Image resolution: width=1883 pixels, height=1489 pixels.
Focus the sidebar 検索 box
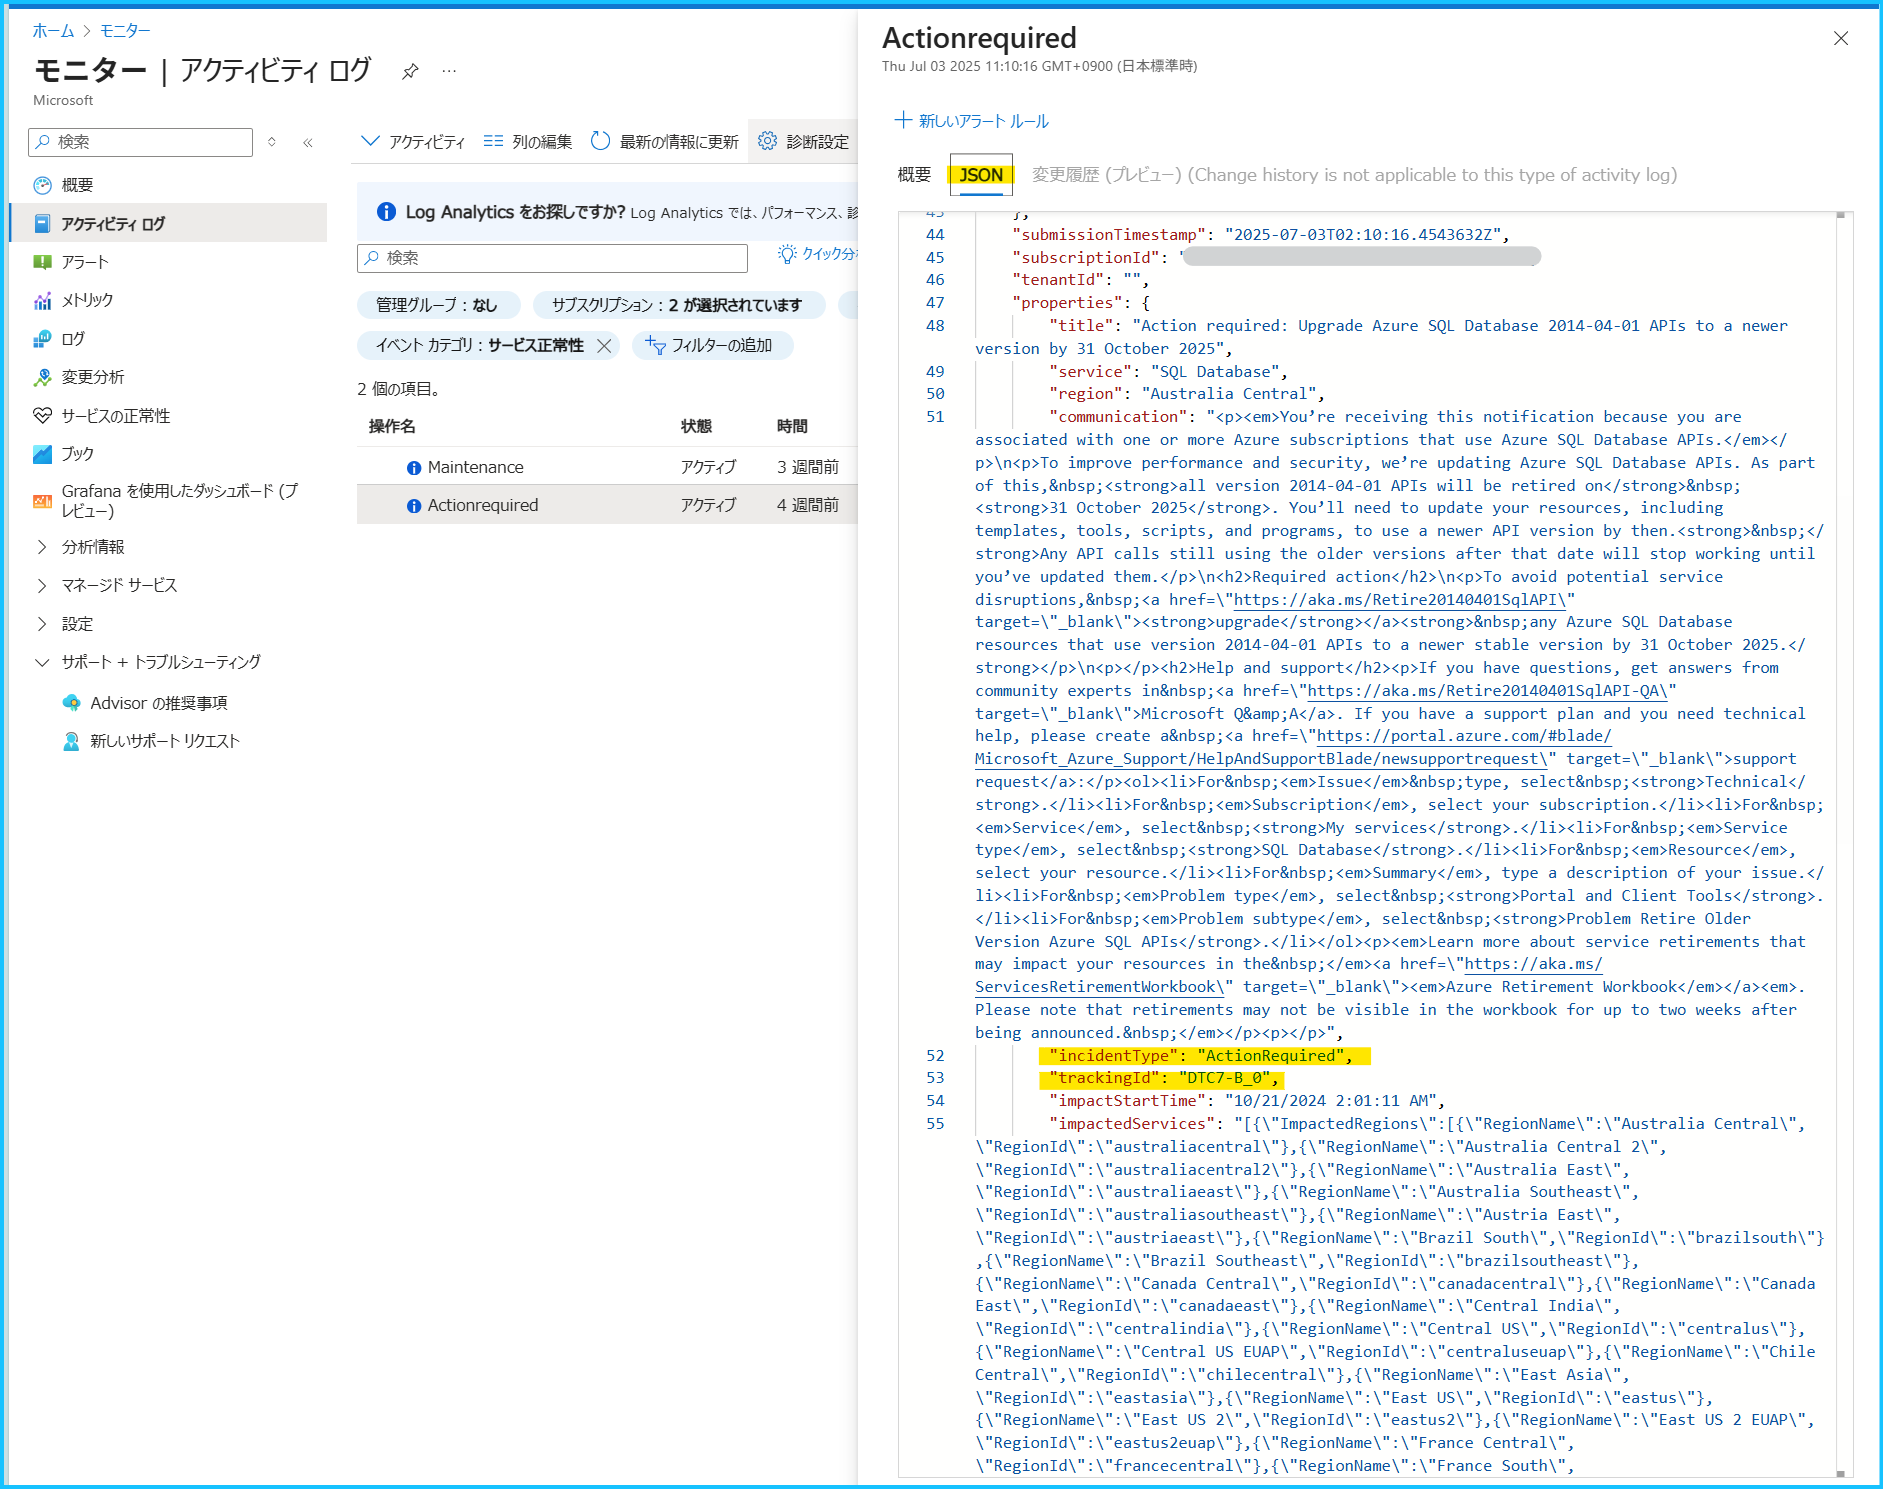[x=141, y=142]
